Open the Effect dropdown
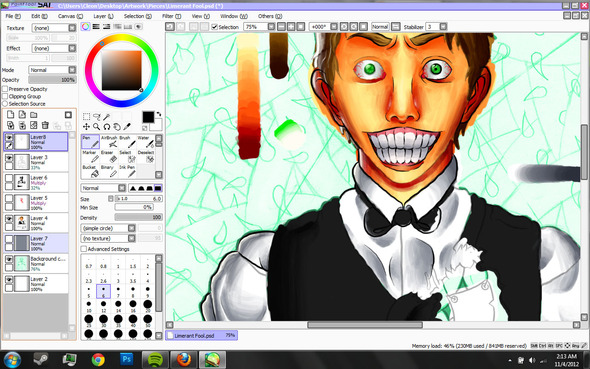Viewport: 590px width, 369px height. coord(72,48)
